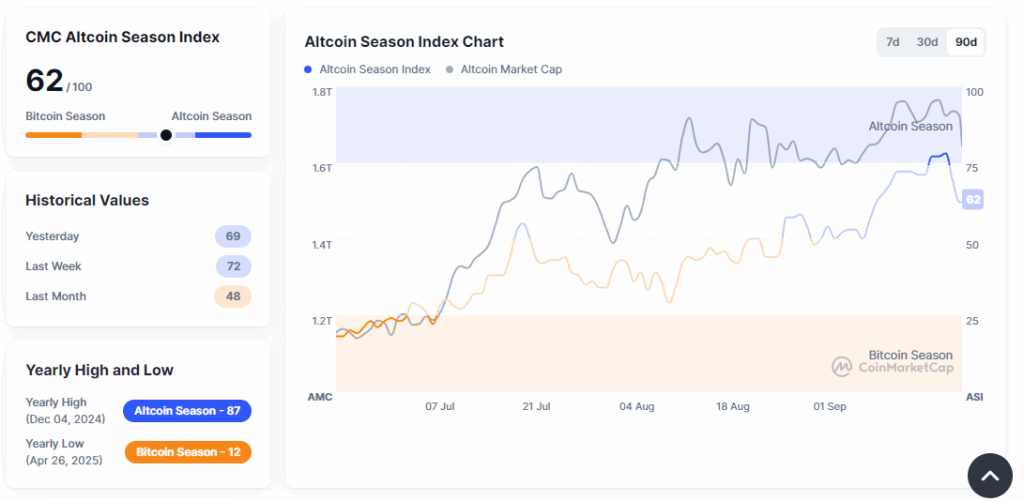
Task: Click the 01 Sep date label
Action: click(830, 407)
